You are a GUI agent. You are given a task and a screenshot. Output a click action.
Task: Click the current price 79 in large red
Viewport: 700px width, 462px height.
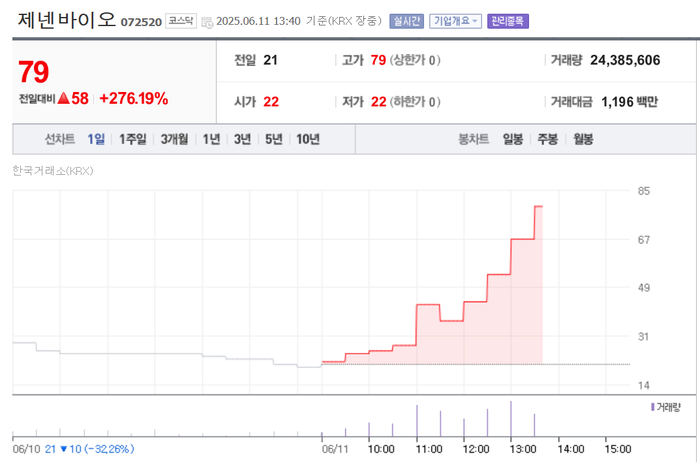coord(33,72)
